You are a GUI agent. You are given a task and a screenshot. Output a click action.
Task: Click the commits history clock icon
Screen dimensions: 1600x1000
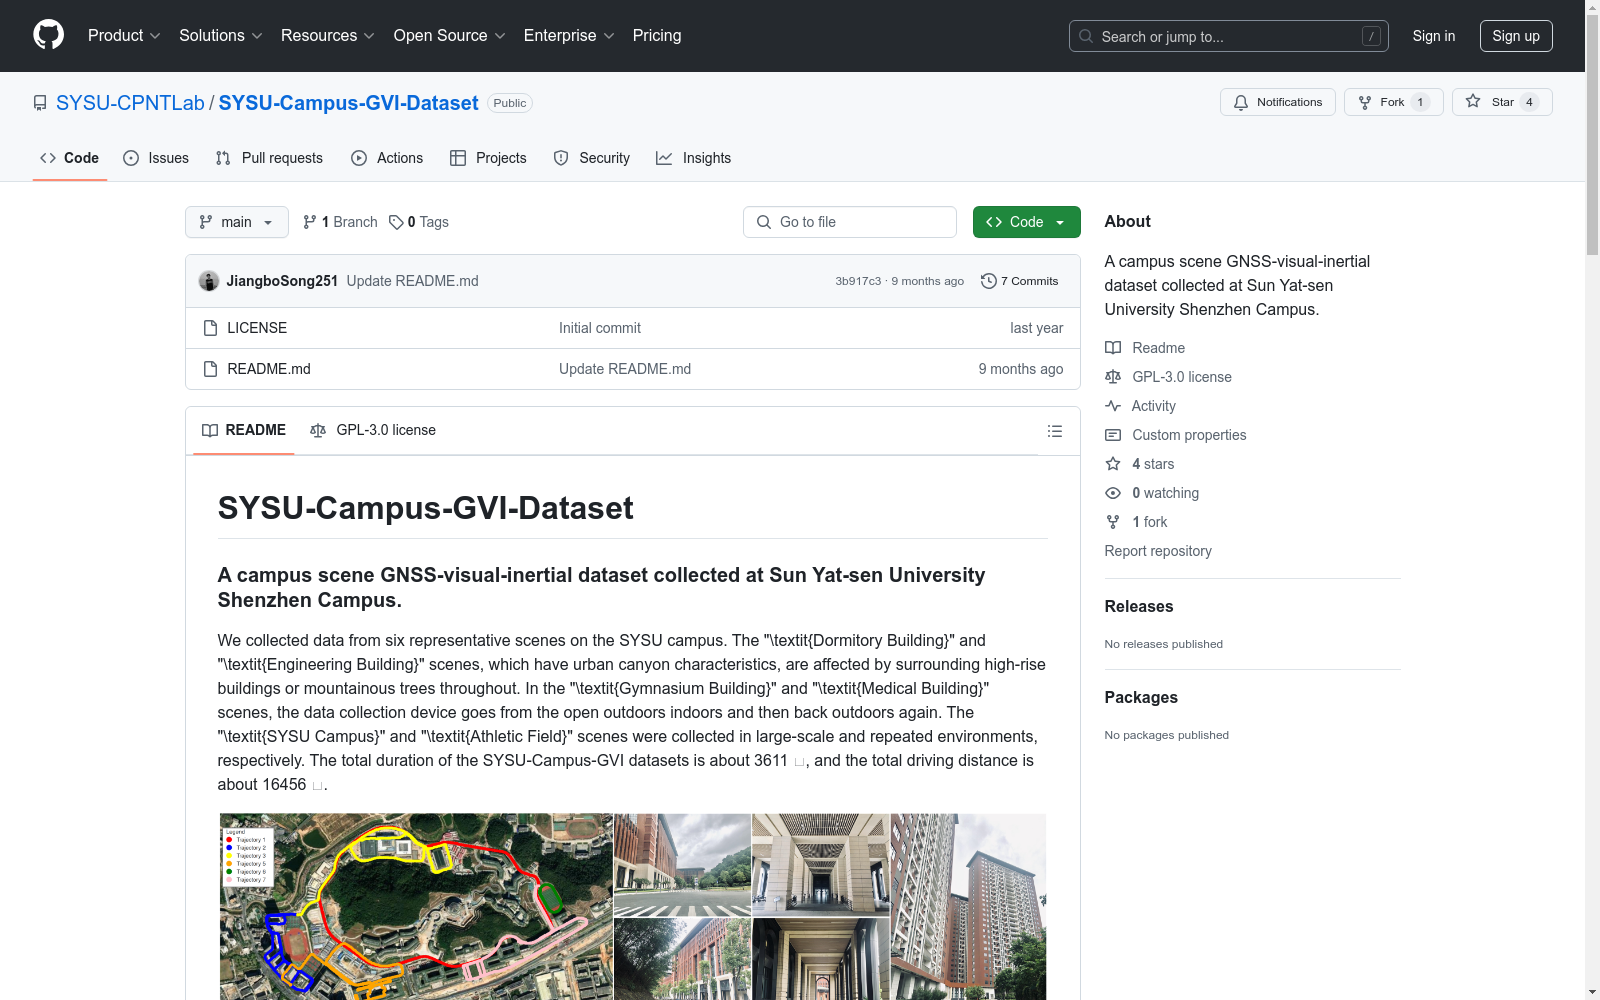(x=989, y=281)
